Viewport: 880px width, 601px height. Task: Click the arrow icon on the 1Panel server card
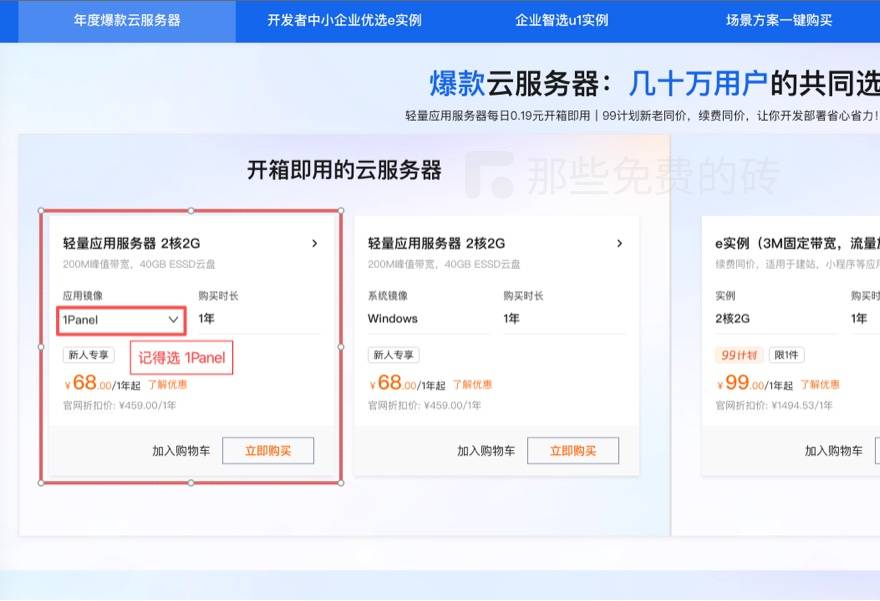click(315, 243)
